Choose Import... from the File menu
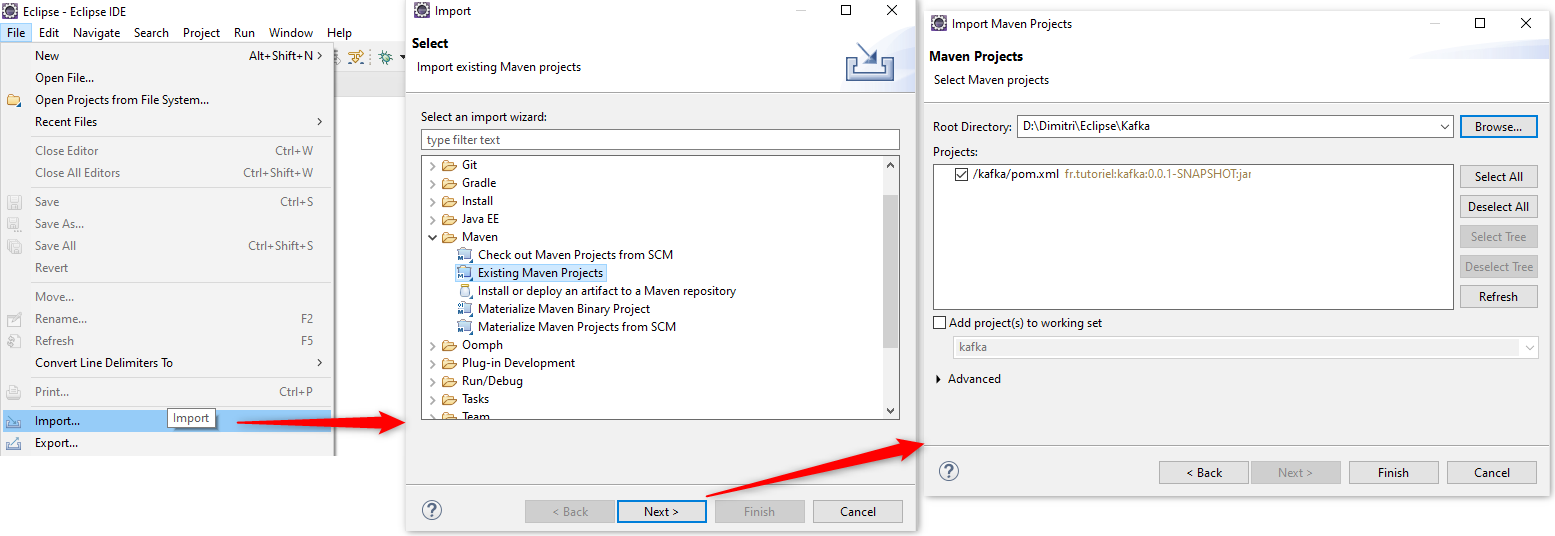 [57, 421]
